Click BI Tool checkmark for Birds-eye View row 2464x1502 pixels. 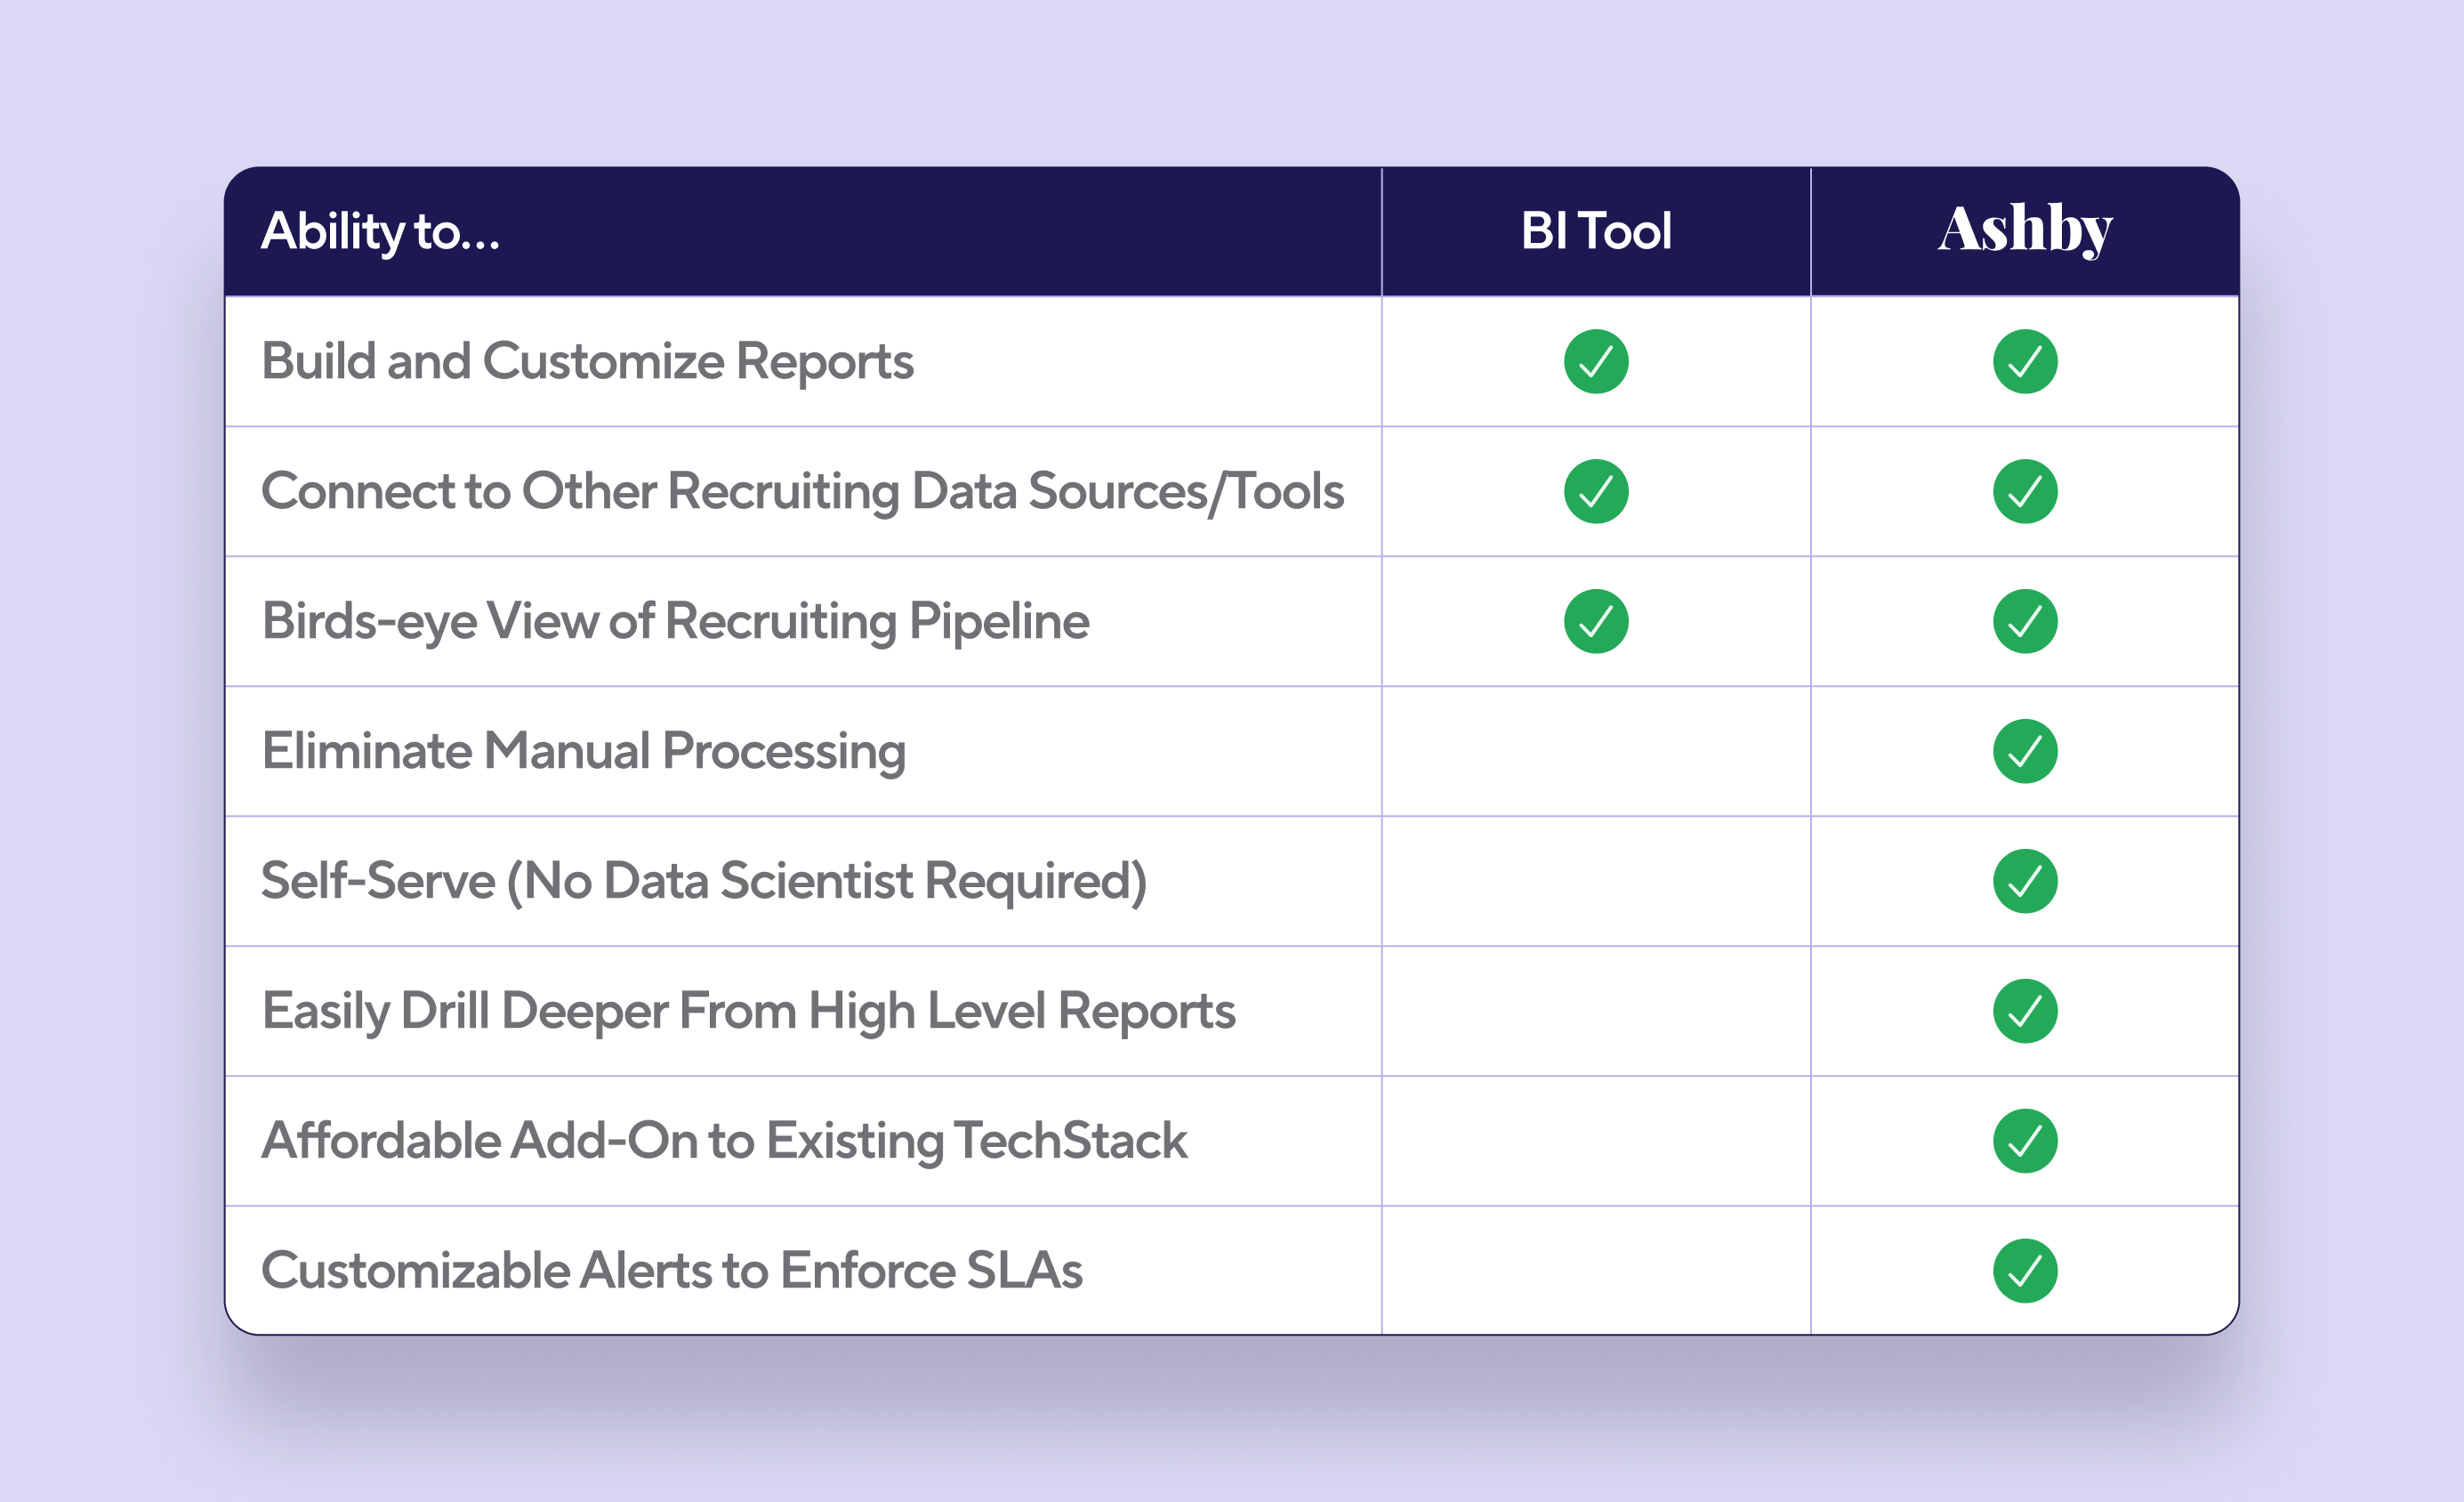point(1596,621)
